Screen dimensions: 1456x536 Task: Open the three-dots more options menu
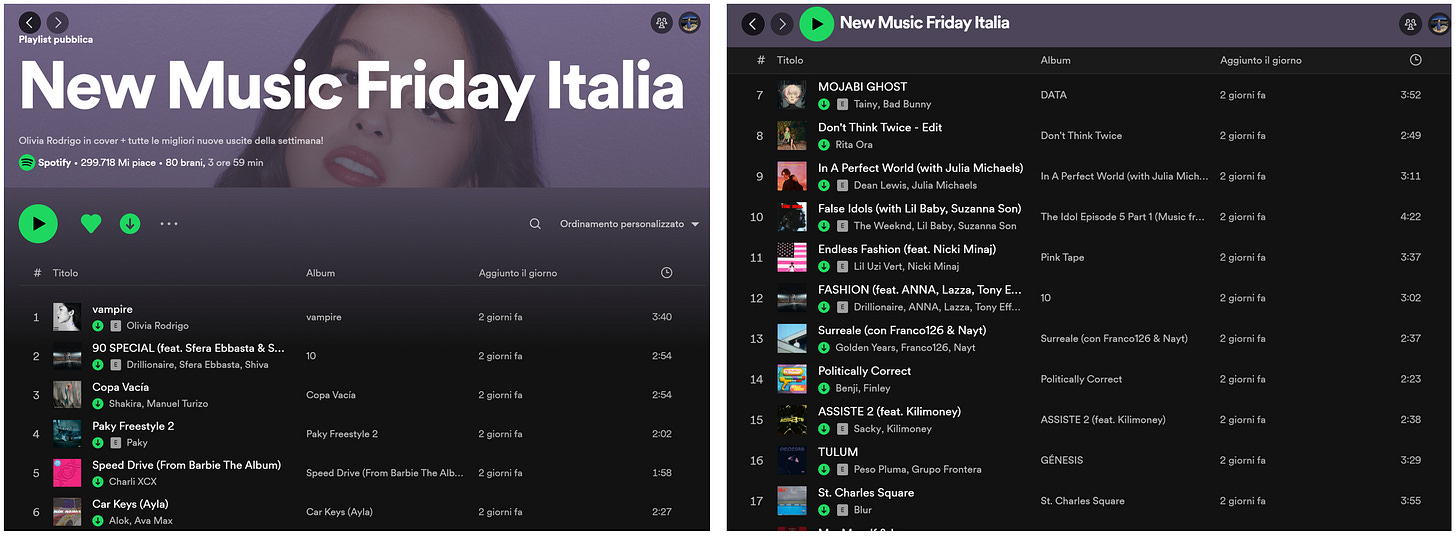coord(169,224)
